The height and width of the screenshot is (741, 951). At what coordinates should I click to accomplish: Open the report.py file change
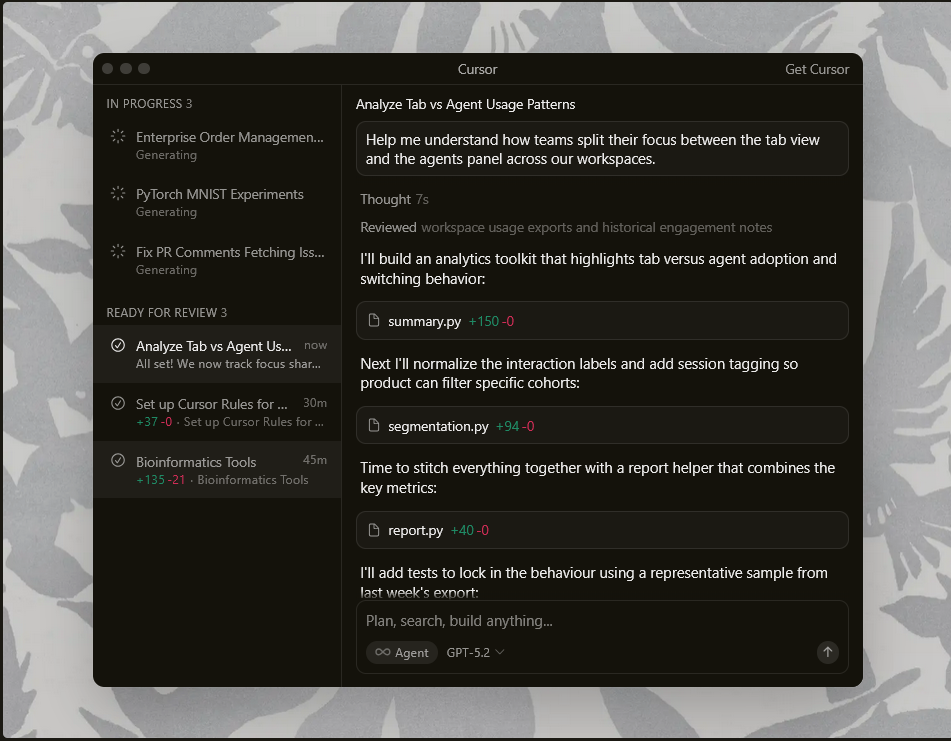pos(602,530)
